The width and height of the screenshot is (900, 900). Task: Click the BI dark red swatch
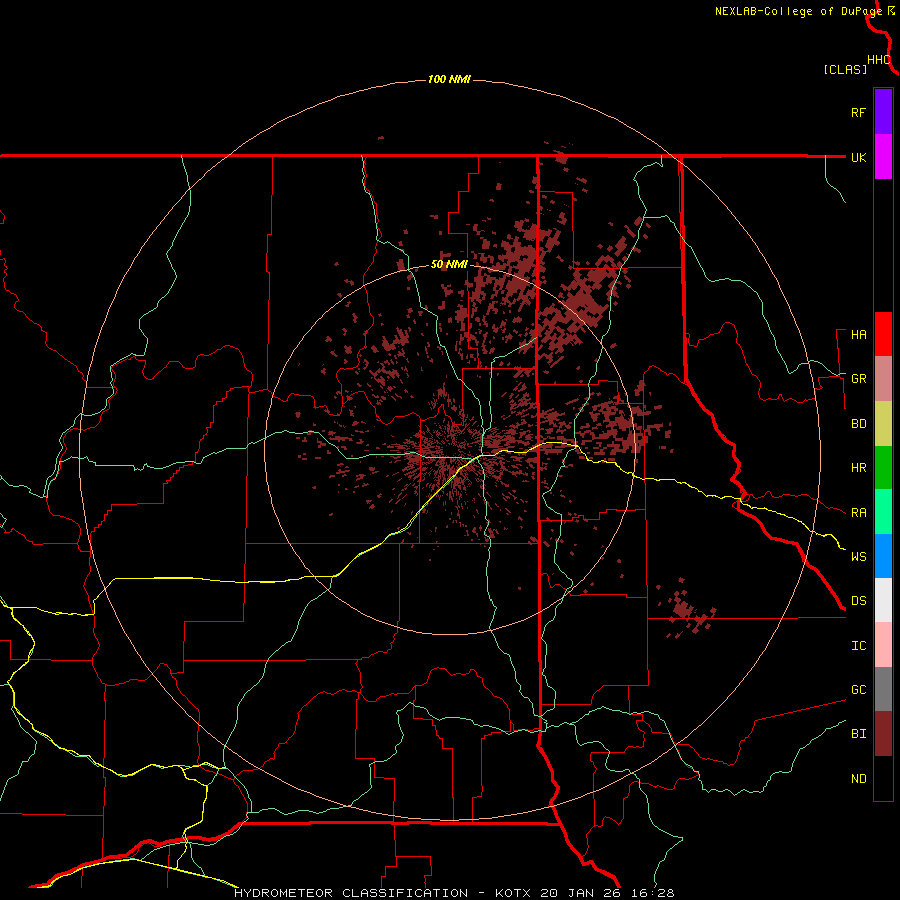tap(883, 734)
